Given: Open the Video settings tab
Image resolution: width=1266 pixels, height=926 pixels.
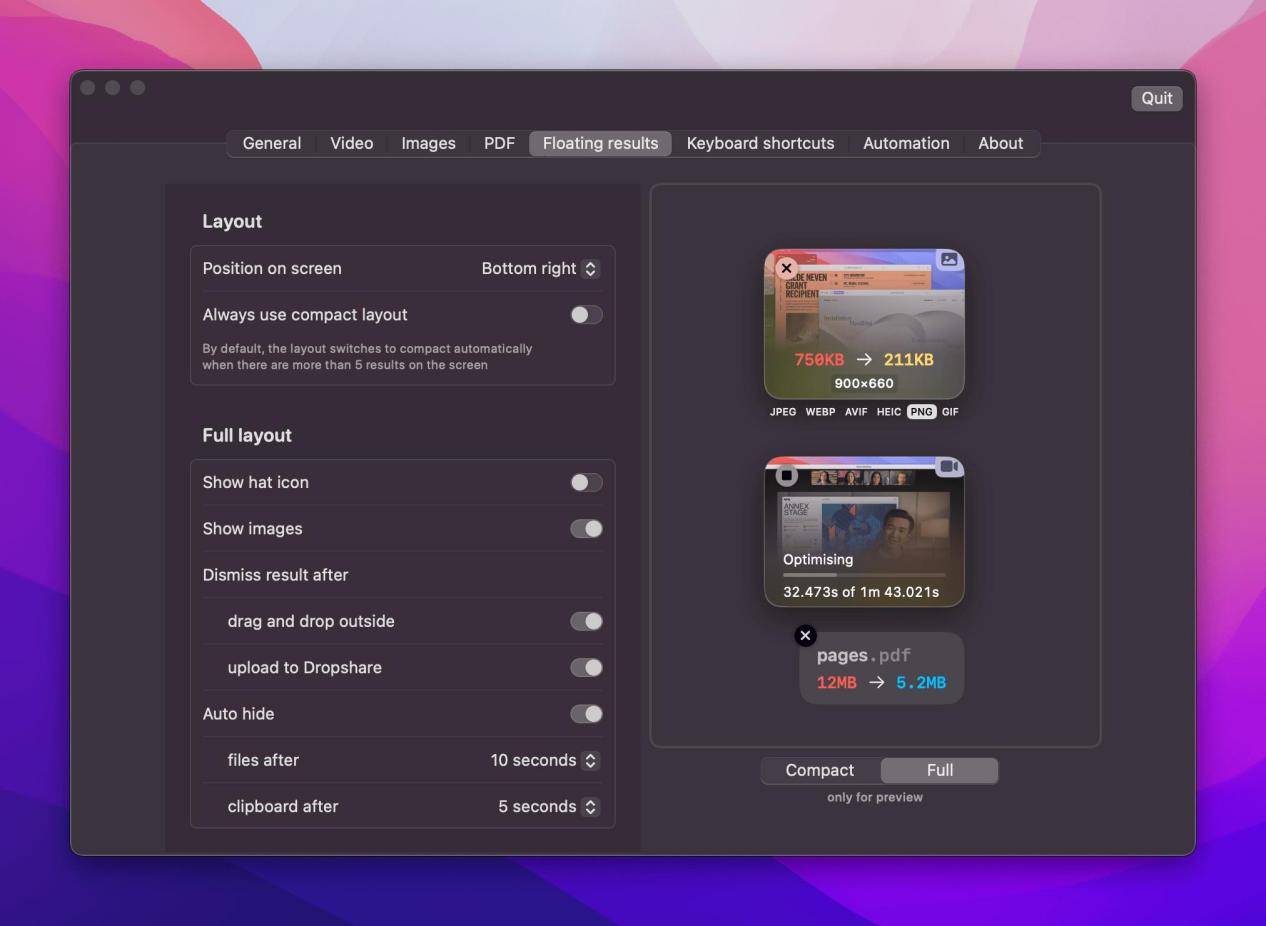Looking at the screenshot, I should coord(352,143).
